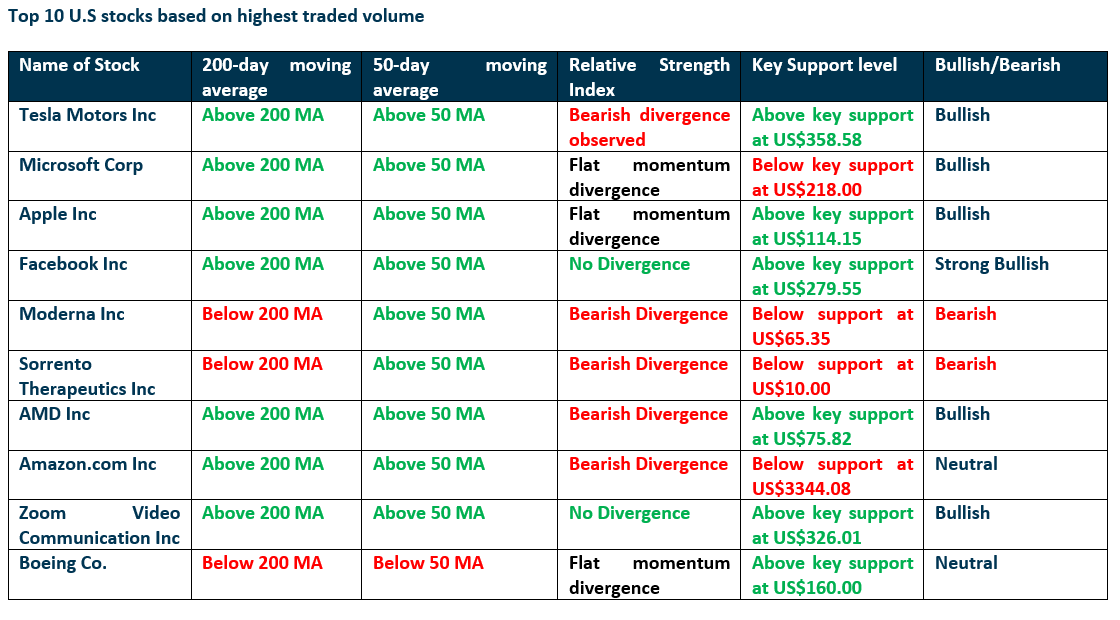Click the 'Zoom Video Communication Inc' stock name
This screenshot has width=1120, height=620.
click(99, 526)
